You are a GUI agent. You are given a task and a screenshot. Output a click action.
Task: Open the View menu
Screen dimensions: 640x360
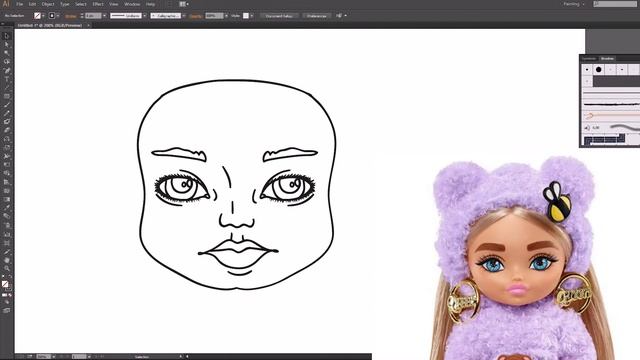(113, 4)
